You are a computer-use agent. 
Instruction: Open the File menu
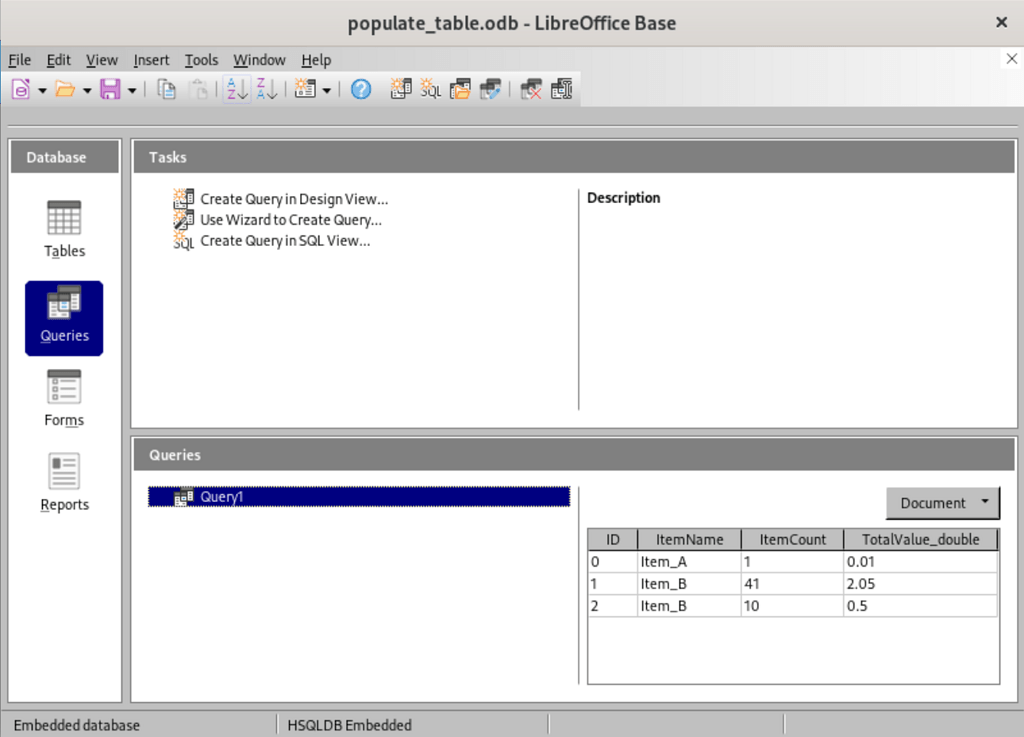(x=19, y=60)
